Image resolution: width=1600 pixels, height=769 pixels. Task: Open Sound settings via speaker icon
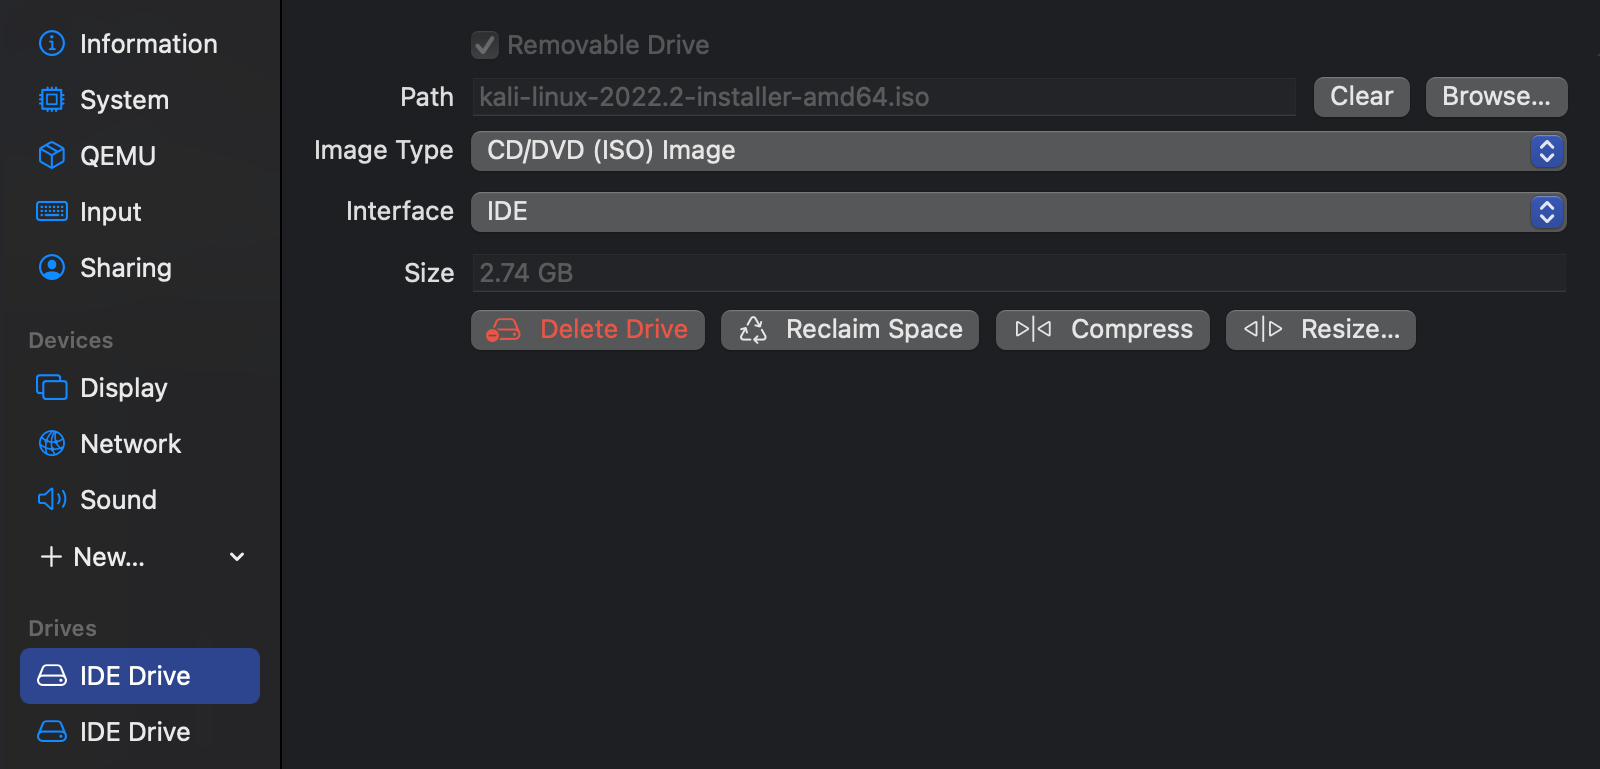(x=51, y=499)
